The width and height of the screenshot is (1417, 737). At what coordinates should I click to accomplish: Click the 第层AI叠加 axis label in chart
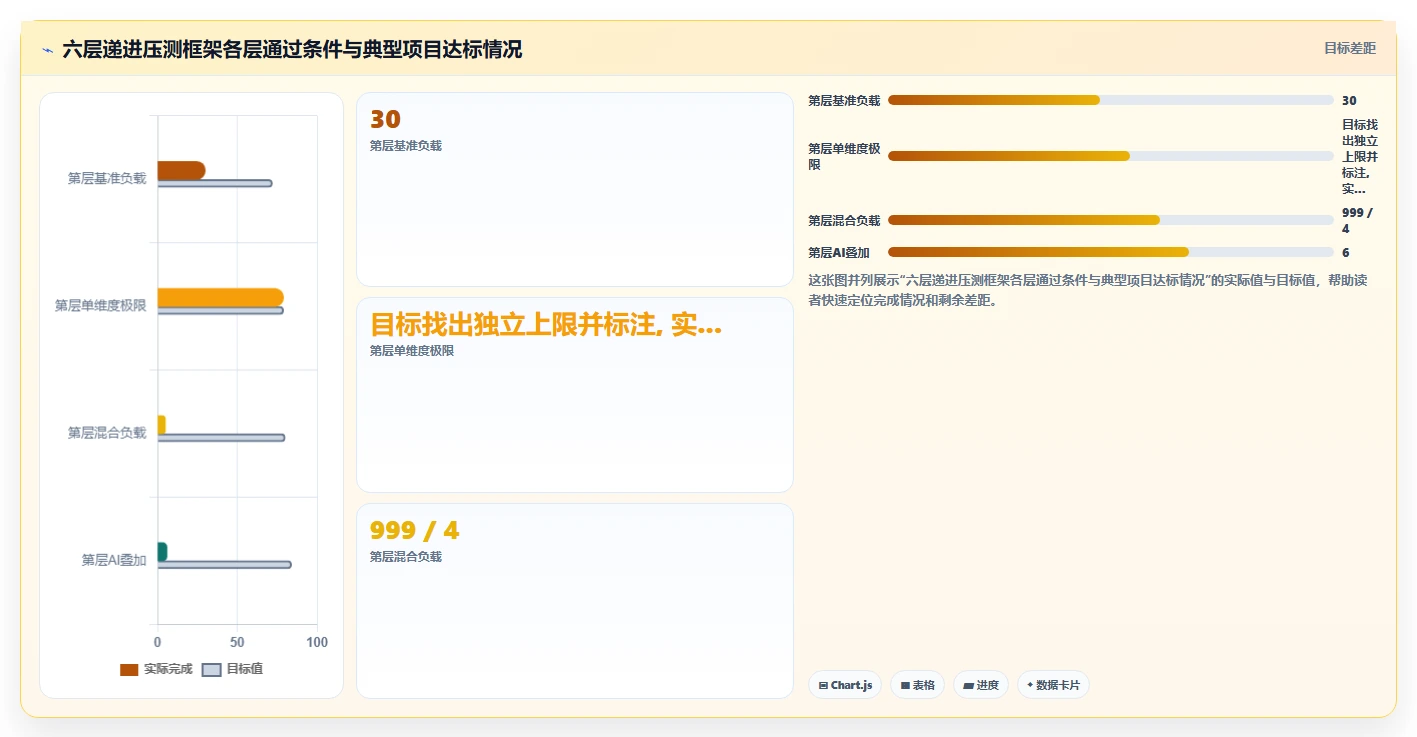[x=114, y=560]
